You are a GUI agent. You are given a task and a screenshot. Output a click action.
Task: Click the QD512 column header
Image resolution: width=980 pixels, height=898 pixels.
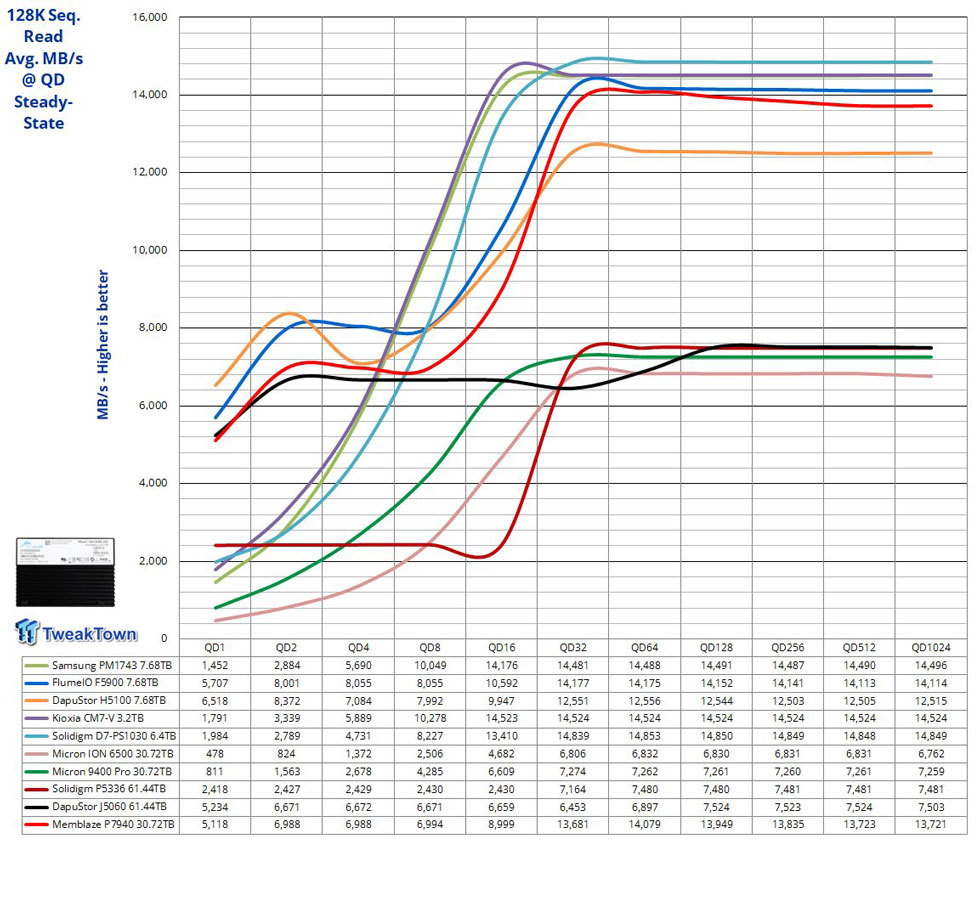coord(859,647)
